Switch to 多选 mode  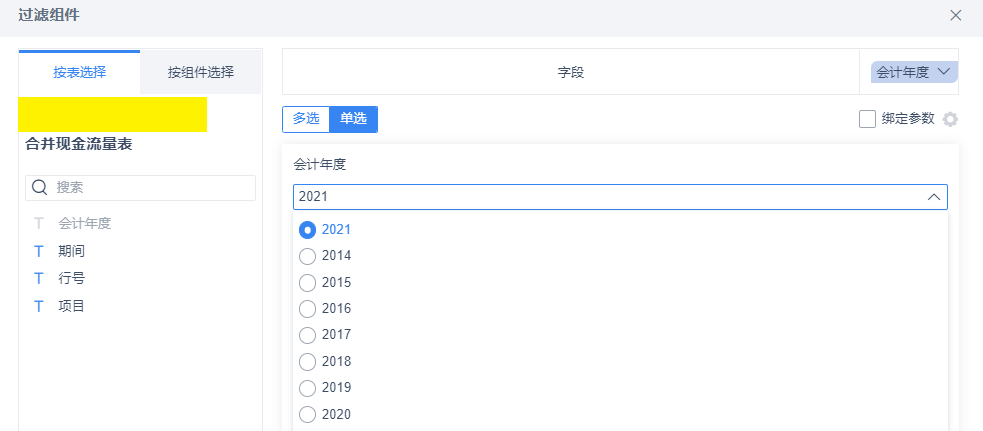pos(306,119)
